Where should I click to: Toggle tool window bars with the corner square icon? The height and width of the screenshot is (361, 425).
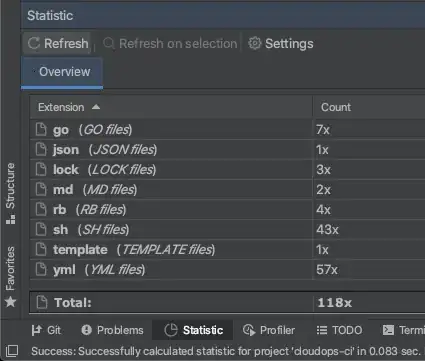pos(12,351)
